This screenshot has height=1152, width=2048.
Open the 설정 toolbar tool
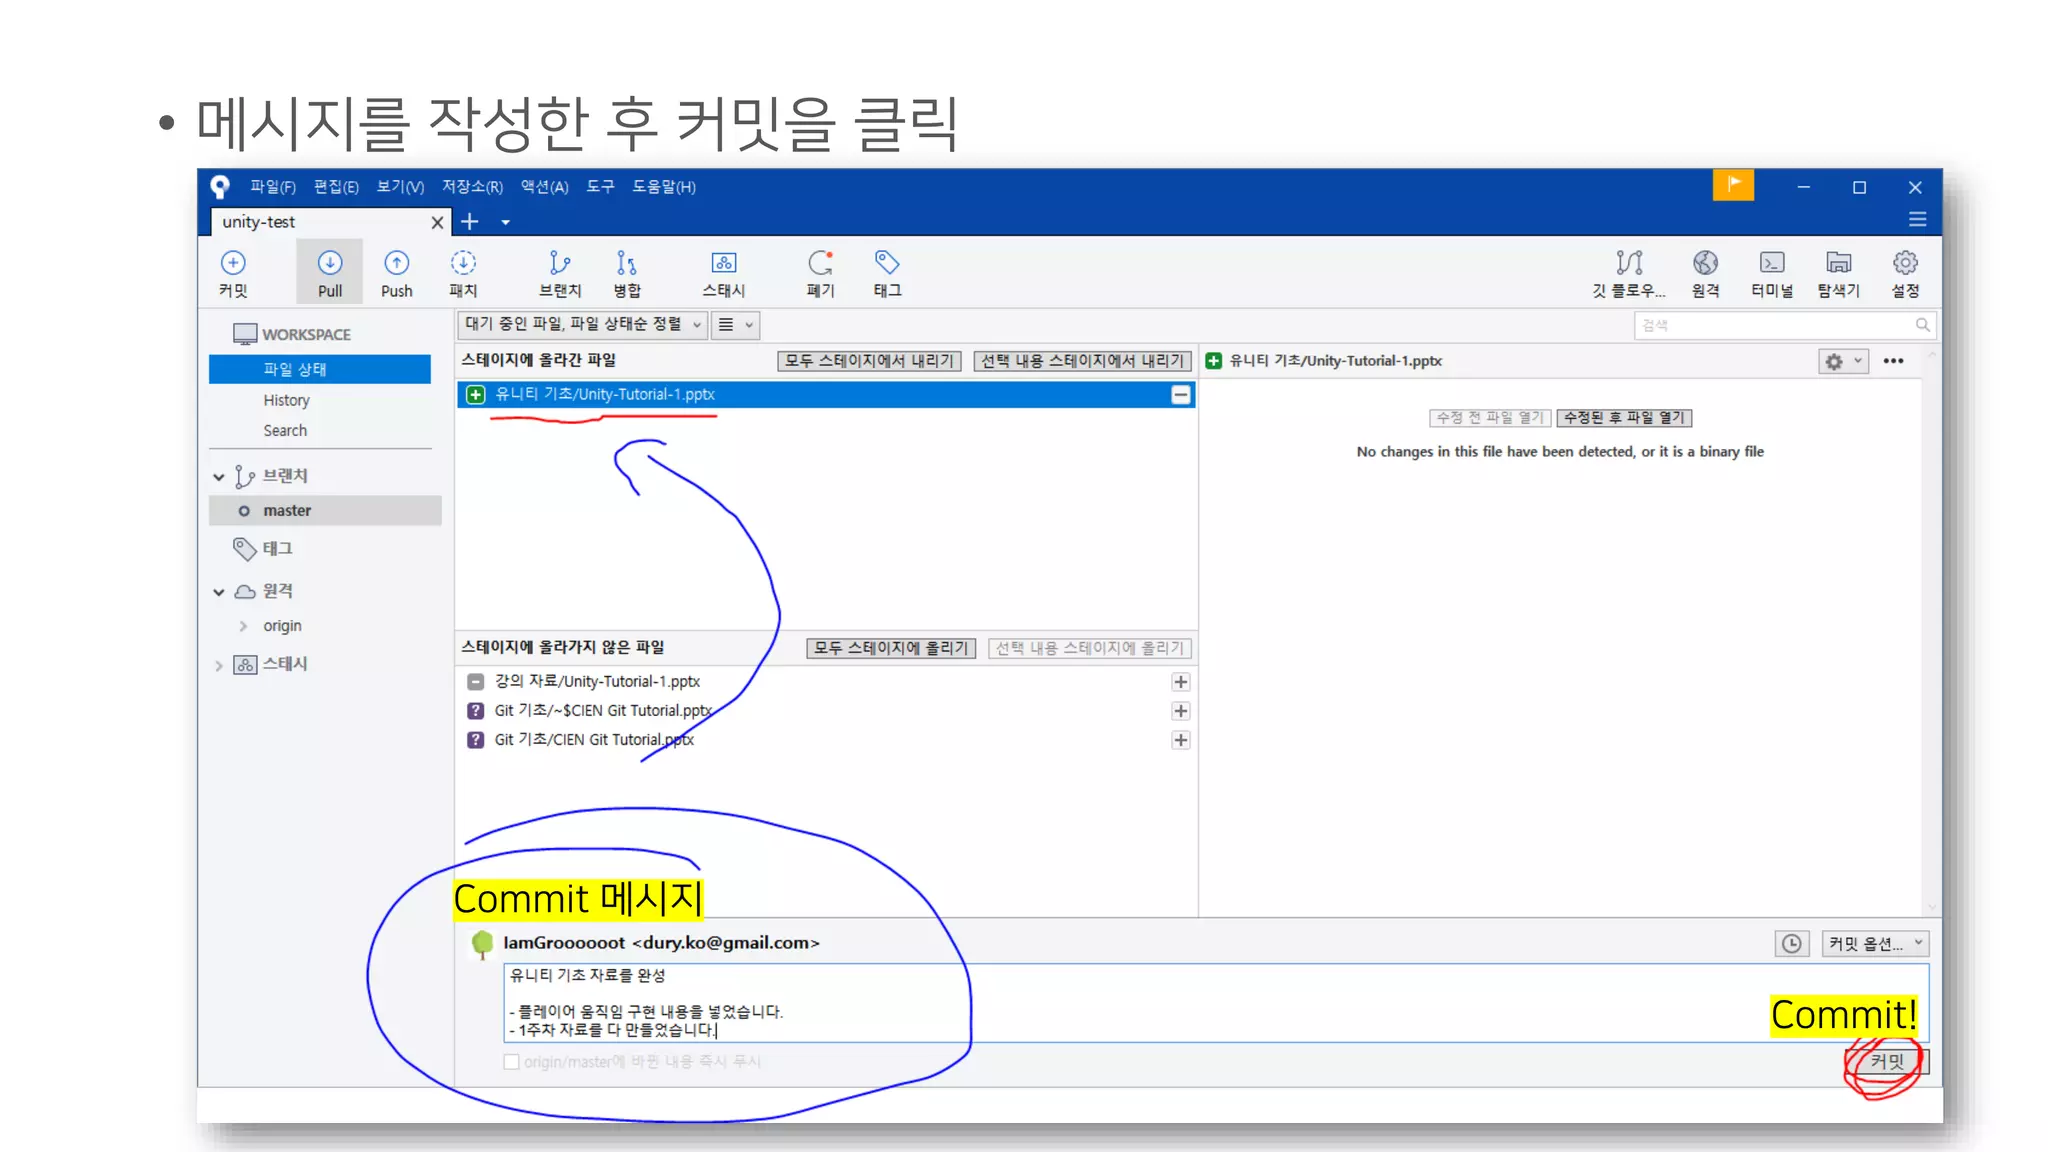[x=1906, y=273]
